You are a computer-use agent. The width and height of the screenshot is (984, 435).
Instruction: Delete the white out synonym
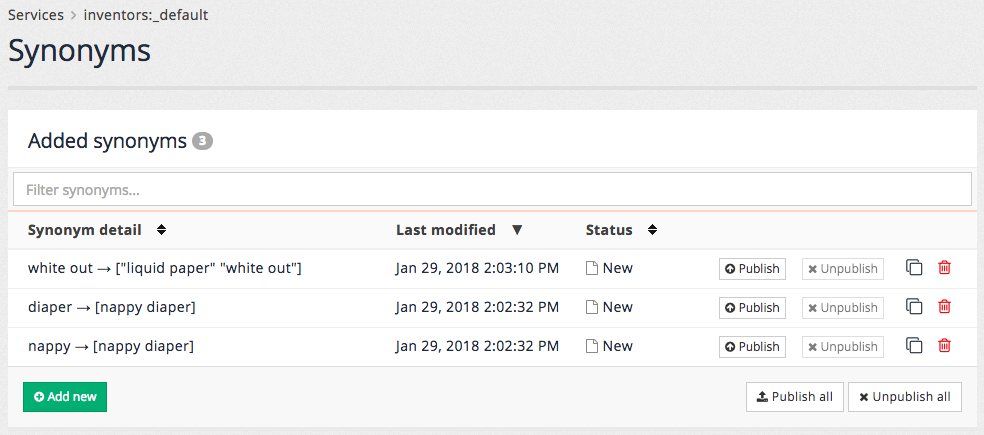click(944, 268)
